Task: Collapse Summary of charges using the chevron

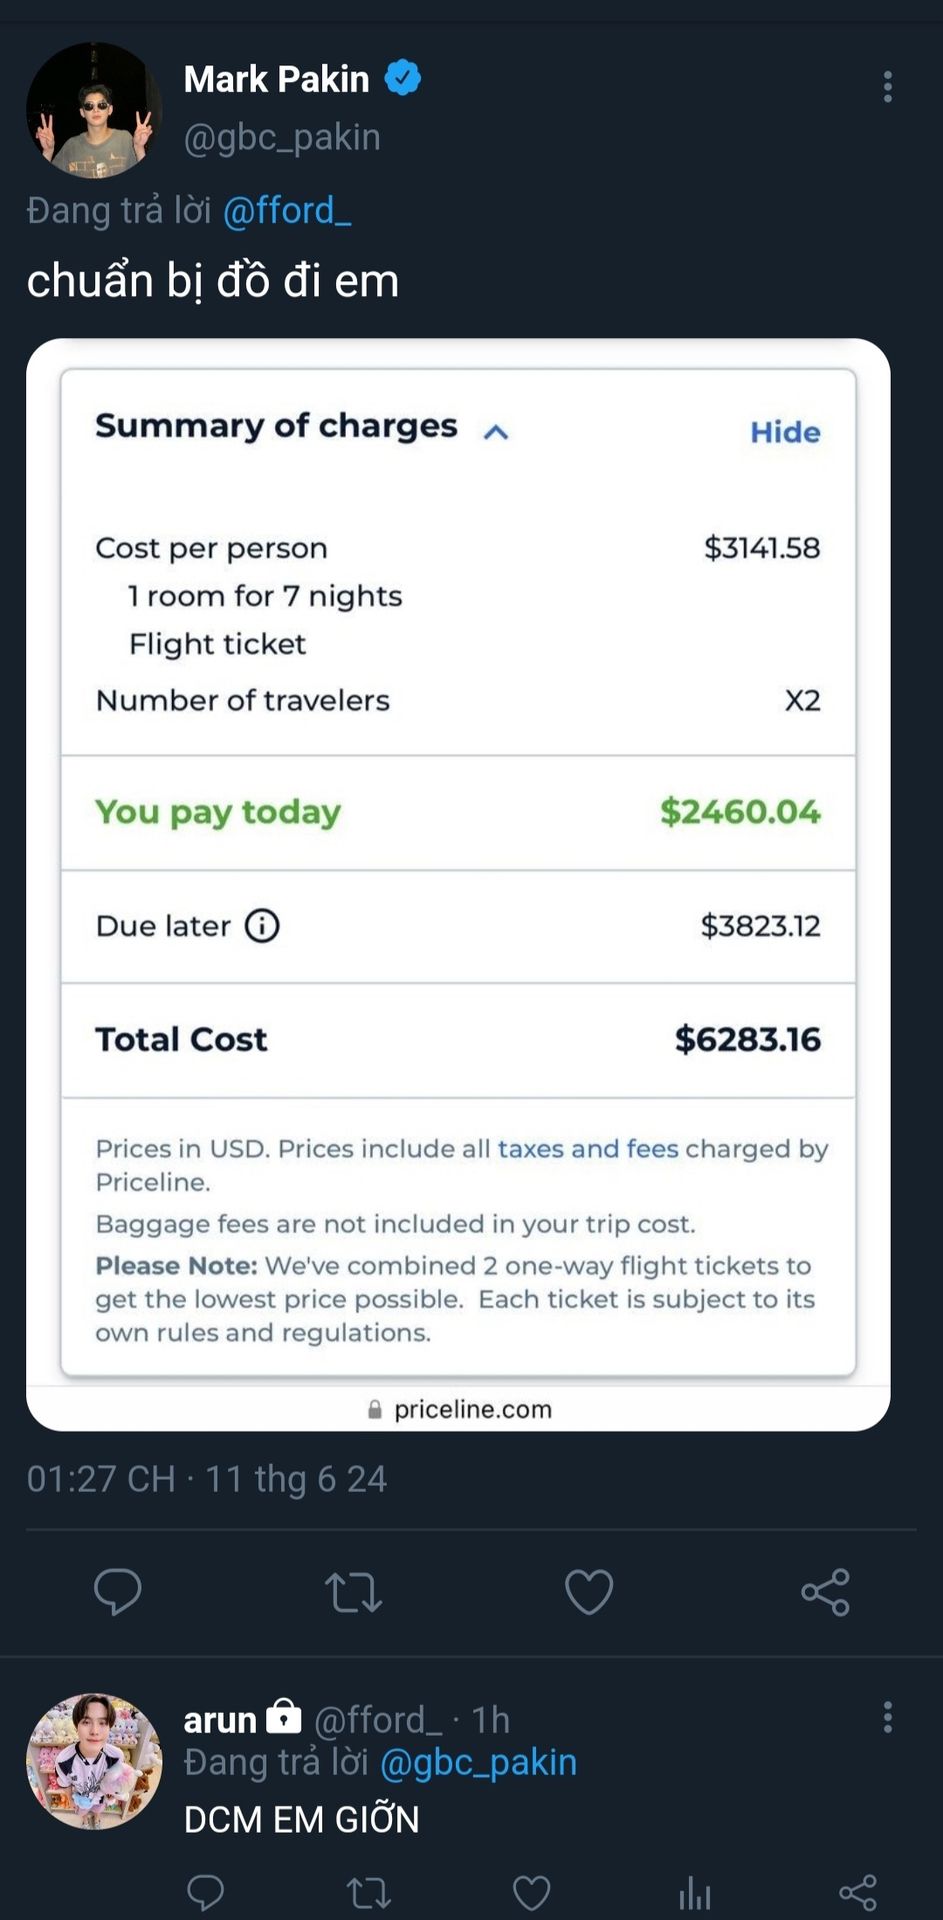Action: click(496, 432)
